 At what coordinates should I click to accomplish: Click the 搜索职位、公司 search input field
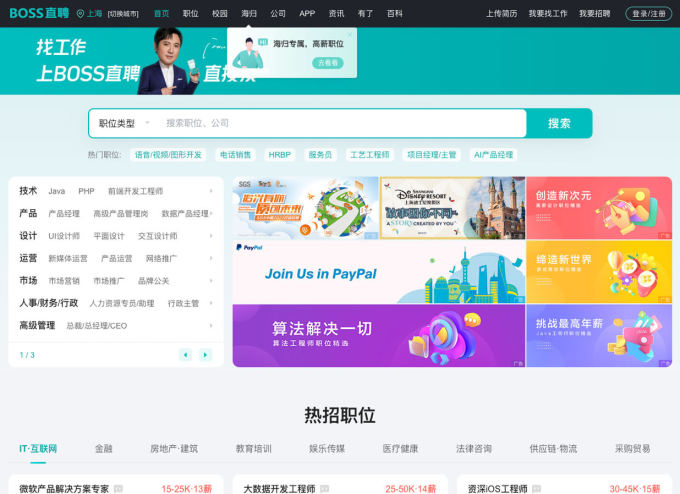[340, 123]
